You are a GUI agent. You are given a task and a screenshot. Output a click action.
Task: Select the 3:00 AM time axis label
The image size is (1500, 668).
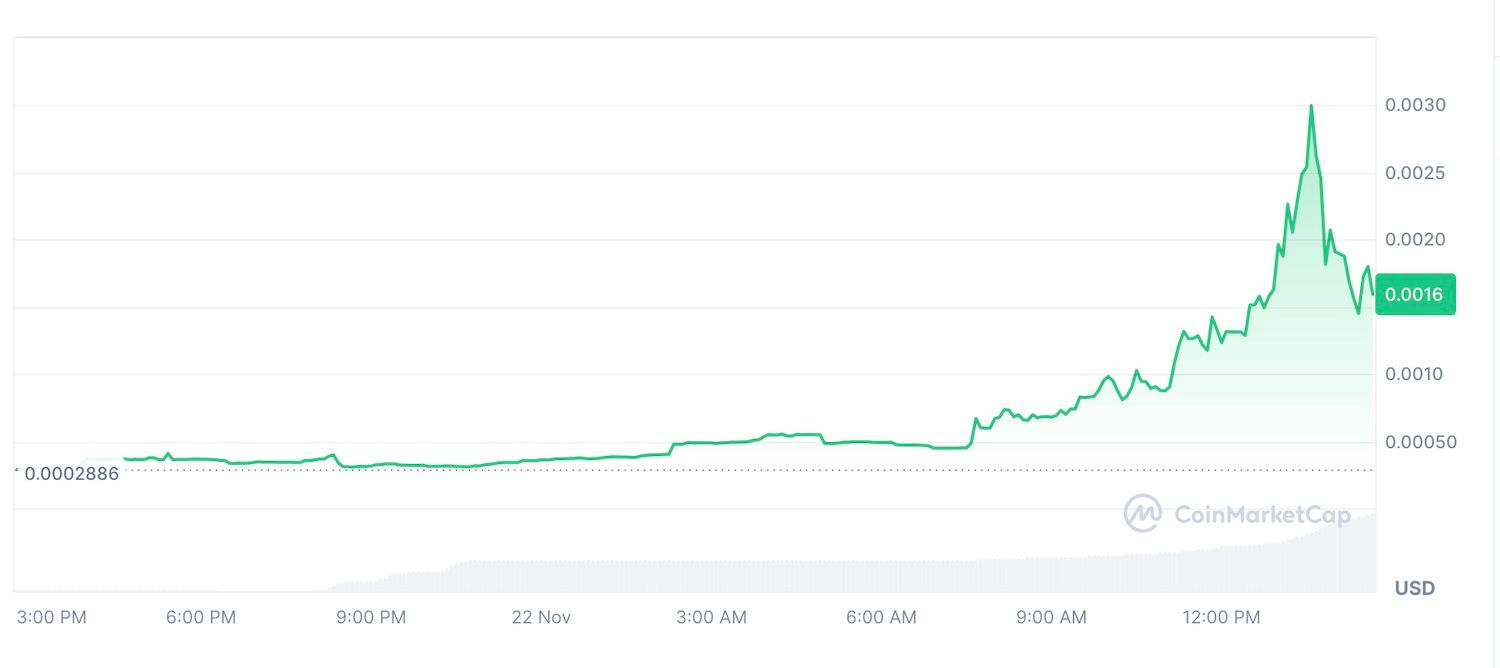click(x=711, y=617)
